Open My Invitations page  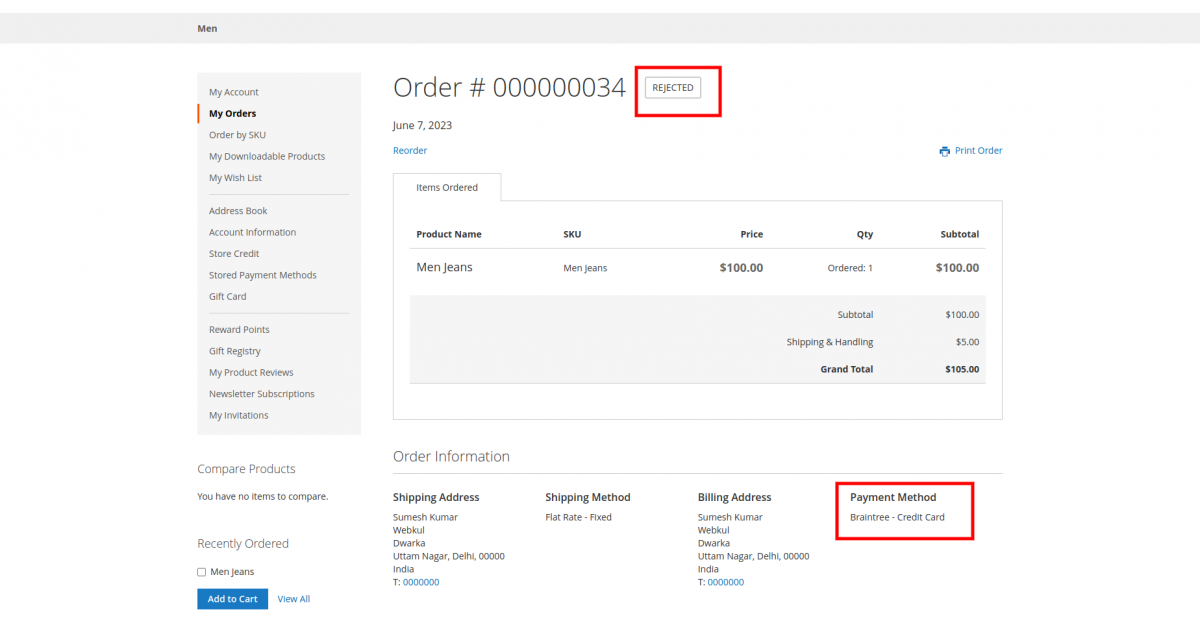coord(239,416)
